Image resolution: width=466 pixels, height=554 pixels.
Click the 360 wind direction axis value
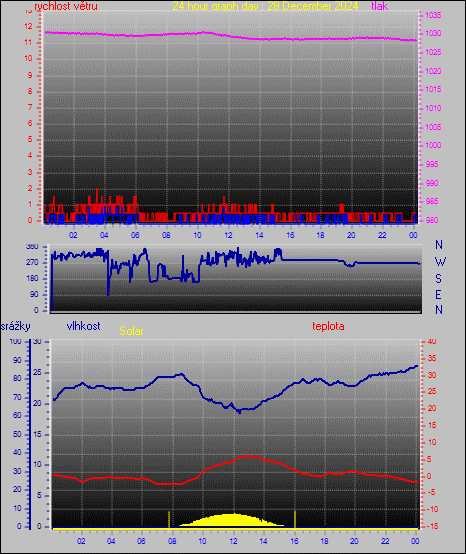(x=32, y=247)
